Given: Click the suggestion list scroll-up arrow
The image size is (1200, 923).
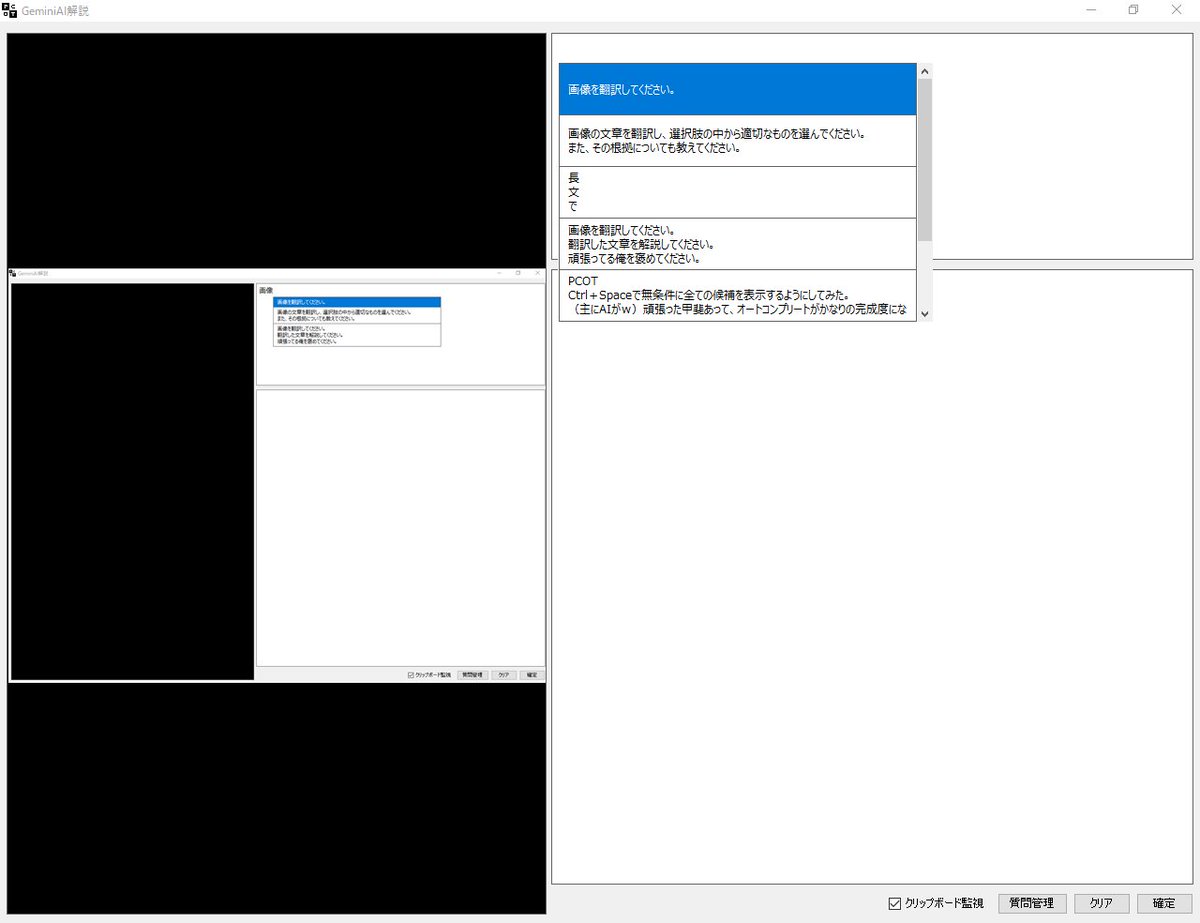Looking at the screenshot, I should 924,72.
